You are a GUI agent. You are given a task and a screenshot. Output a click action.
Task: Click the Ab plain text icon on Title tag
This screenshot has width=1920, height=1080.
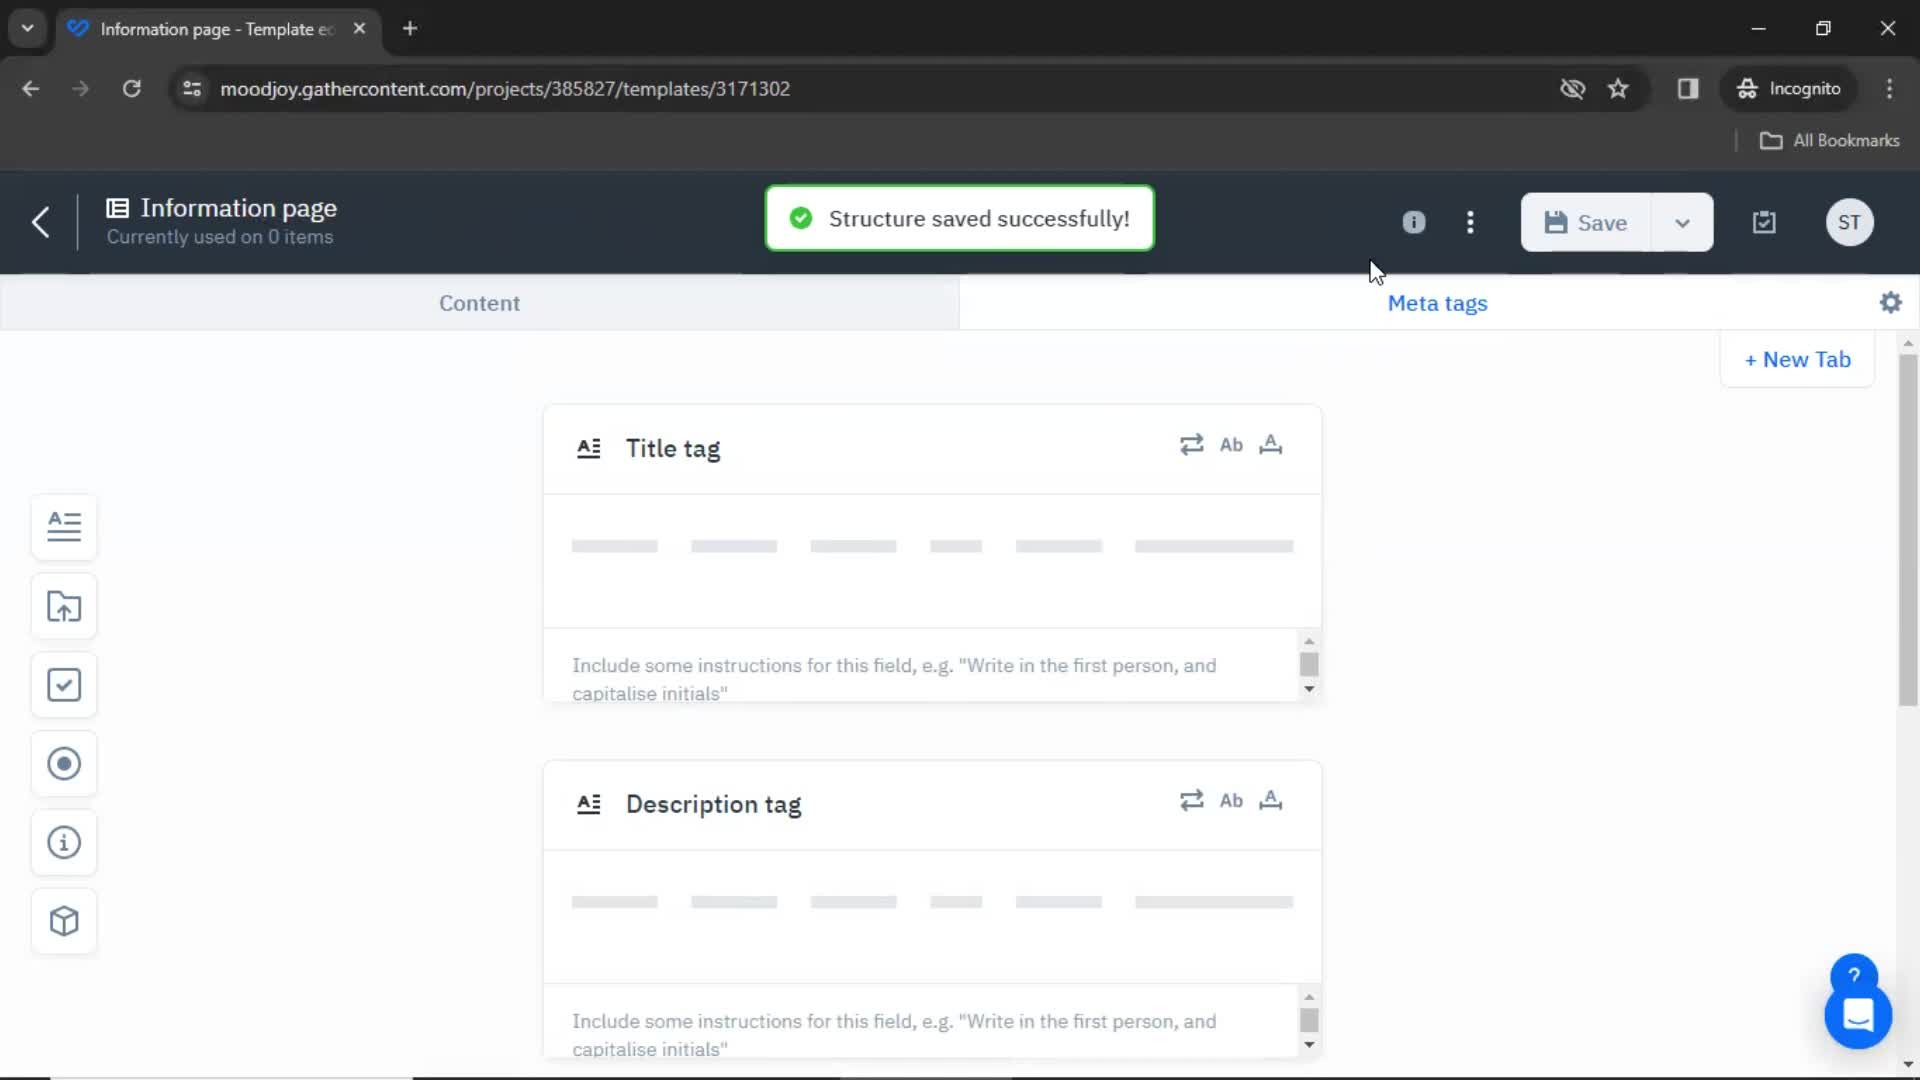point(1231,445)
